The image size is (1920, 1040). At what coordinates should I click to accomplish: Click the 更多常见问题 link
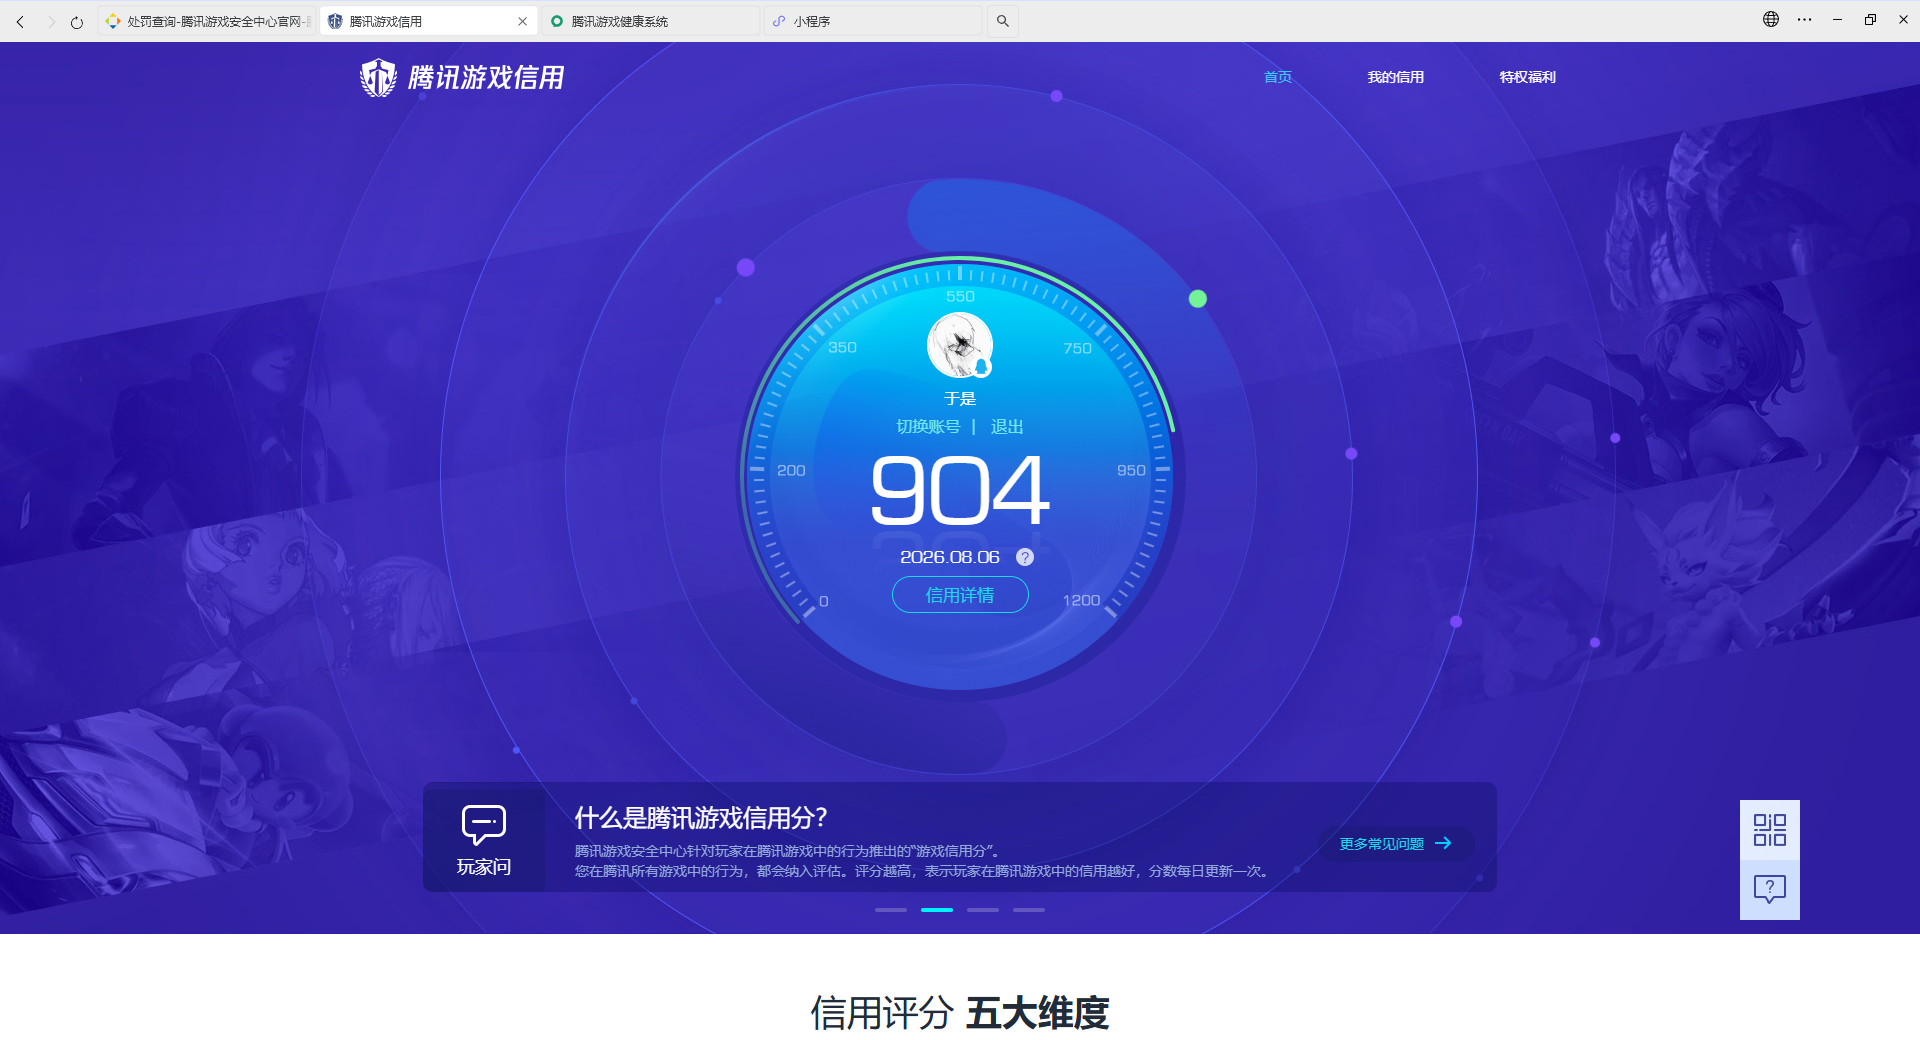pyautogui.click(x=1396, y=844)
